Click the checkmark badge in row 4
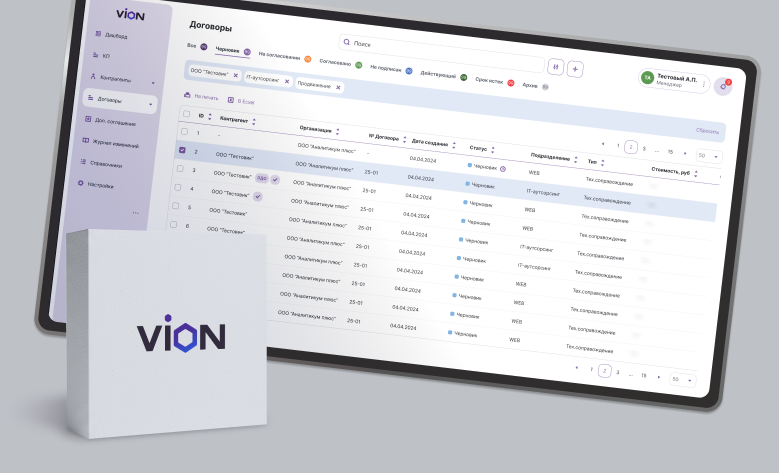Viewport: 779px width, 473px height. click(x=257, y=196)
